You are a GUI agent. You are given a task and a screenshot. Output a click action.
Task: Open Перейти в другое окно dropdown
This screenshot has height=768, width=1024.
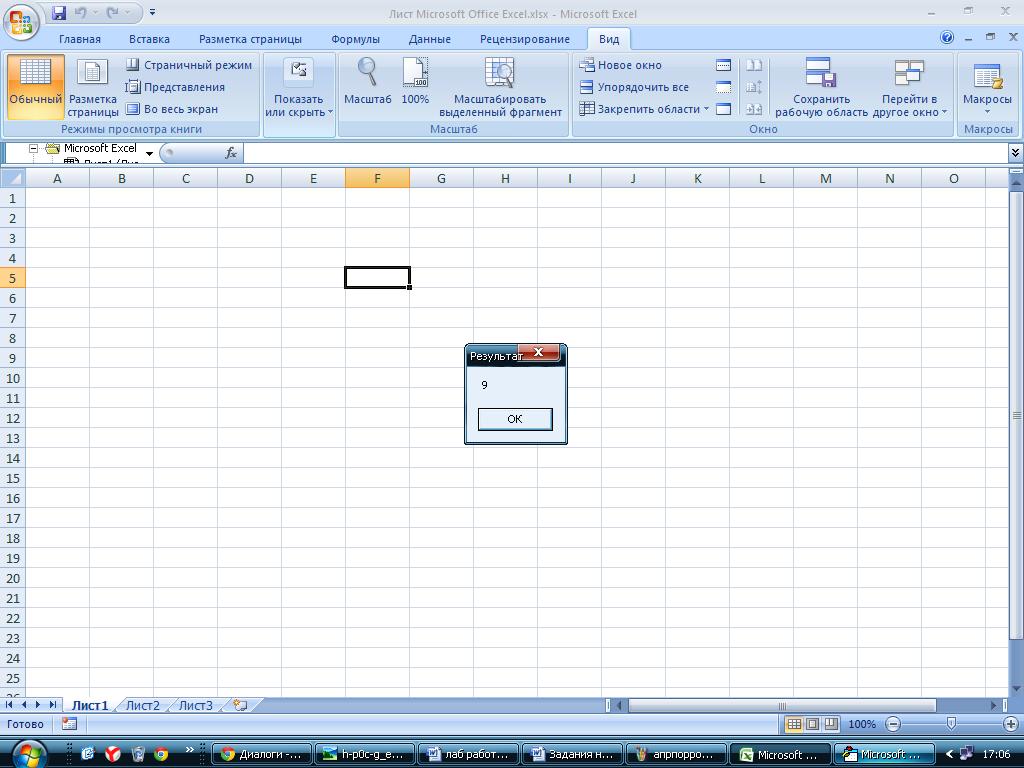coord(909,88)
